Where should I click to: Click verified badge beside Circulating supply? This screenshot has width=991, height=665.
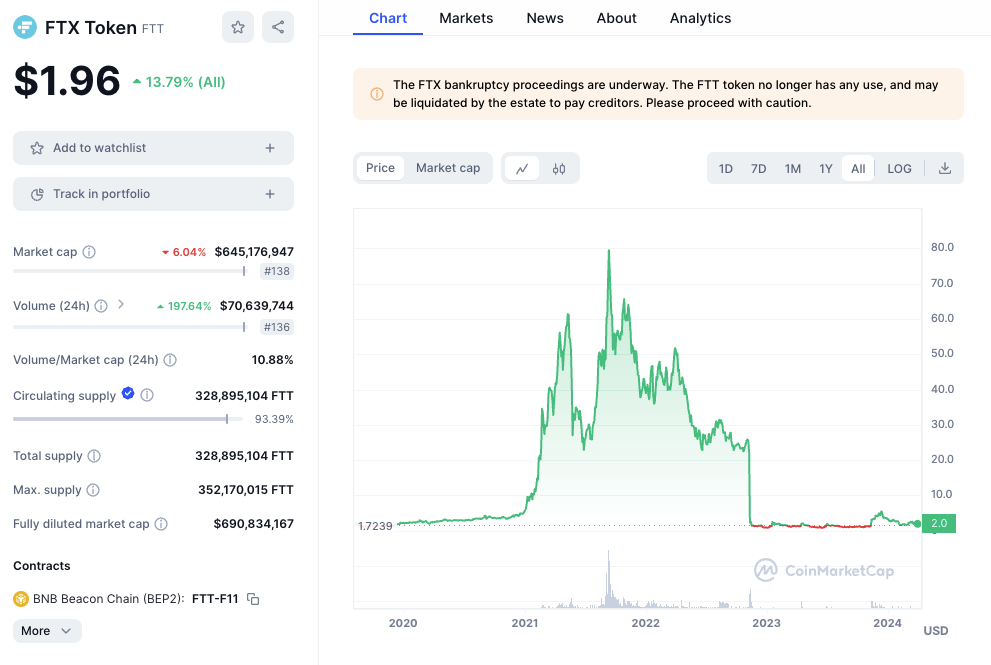pos(128,393)
